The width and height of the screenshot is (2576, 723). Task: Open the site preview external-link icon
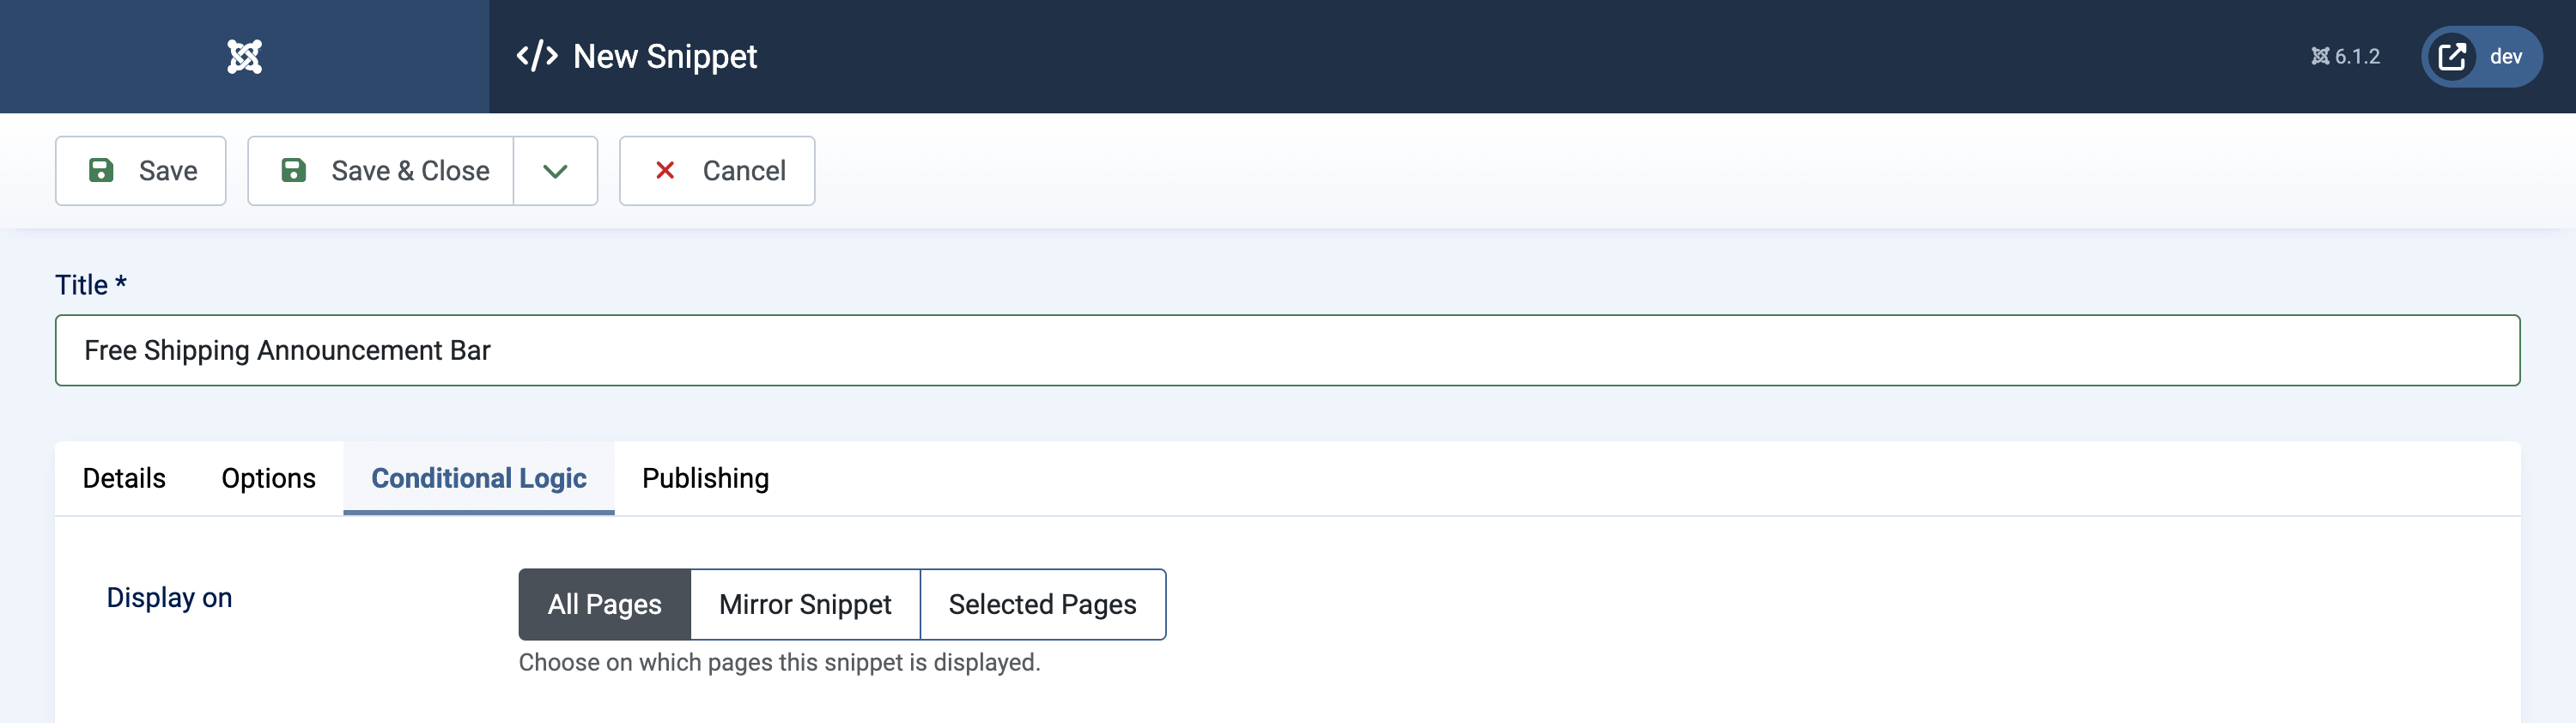[x=2452, y=56]
